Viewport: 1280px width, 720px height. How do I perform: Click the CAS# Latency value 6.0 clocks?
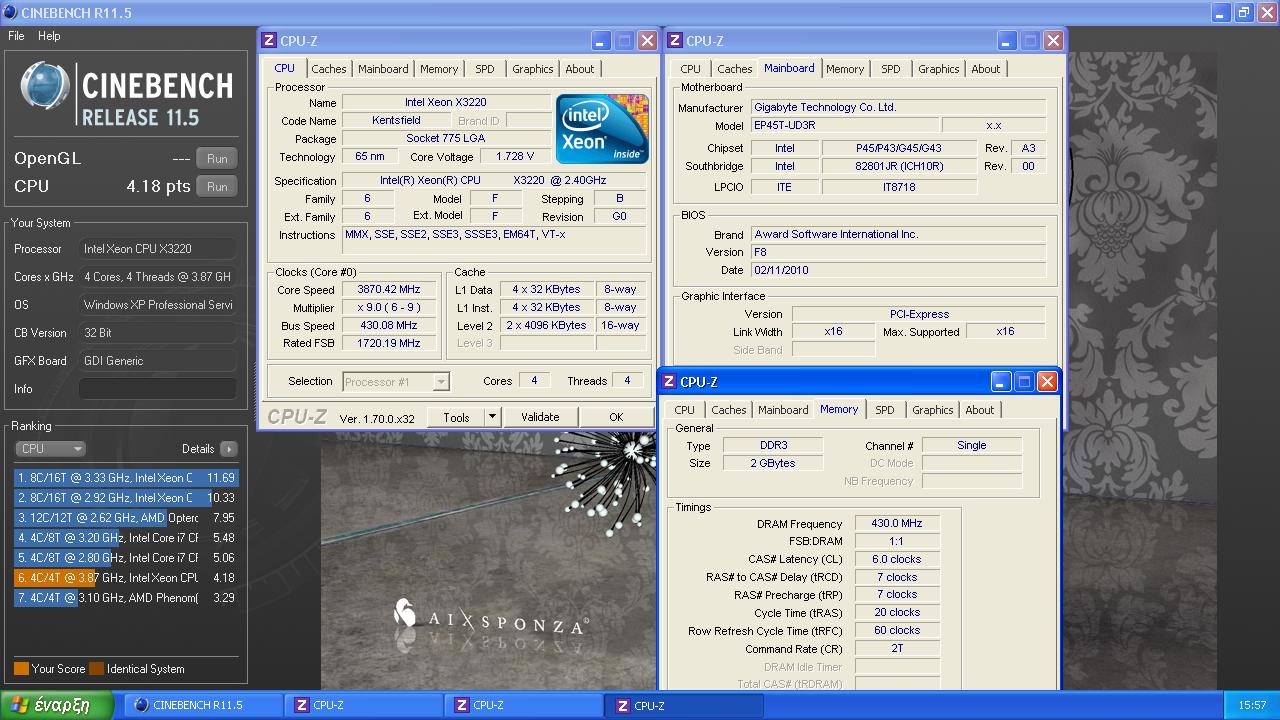click(896, 559)
